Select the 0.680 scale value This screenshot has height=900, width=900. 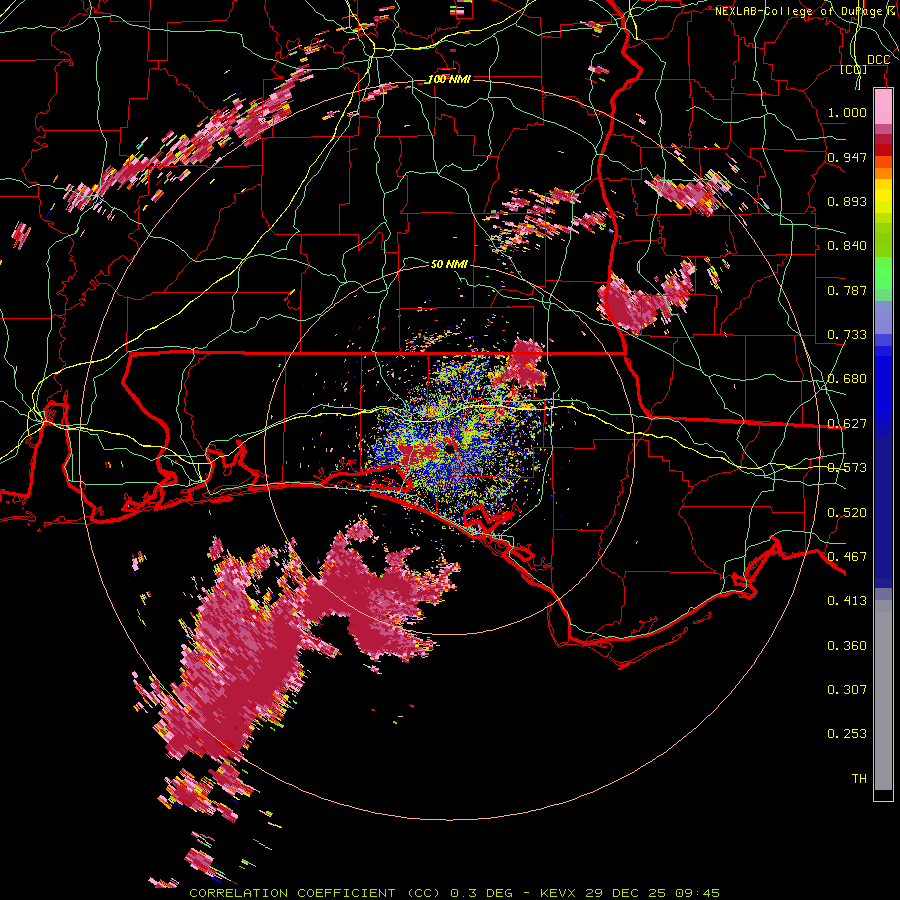click(847, 379)
